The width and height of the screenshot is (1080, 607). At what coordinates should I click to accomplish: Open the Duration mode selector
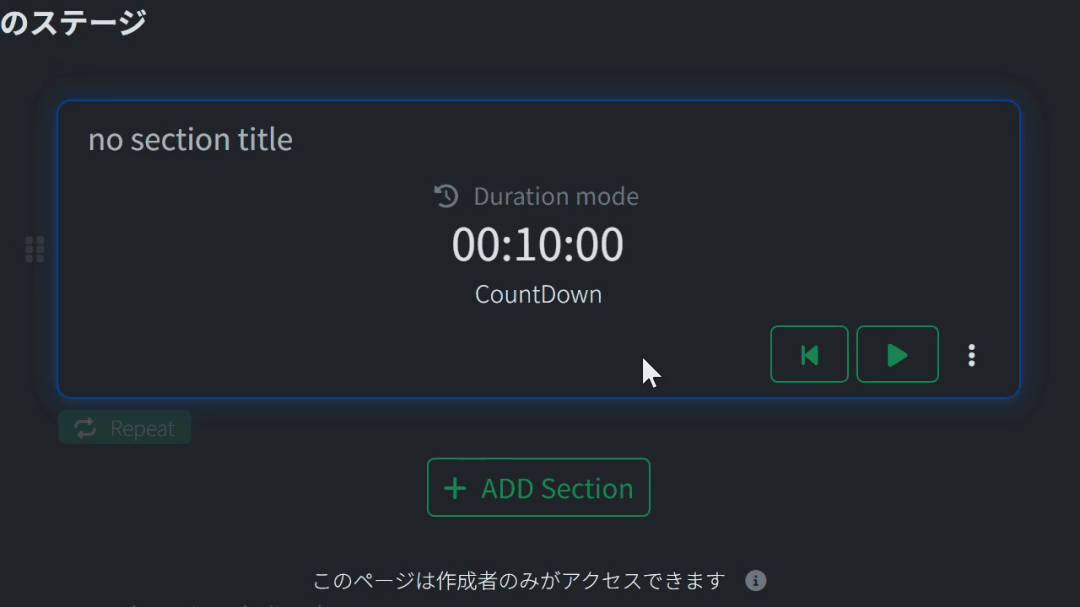(555, 196)
